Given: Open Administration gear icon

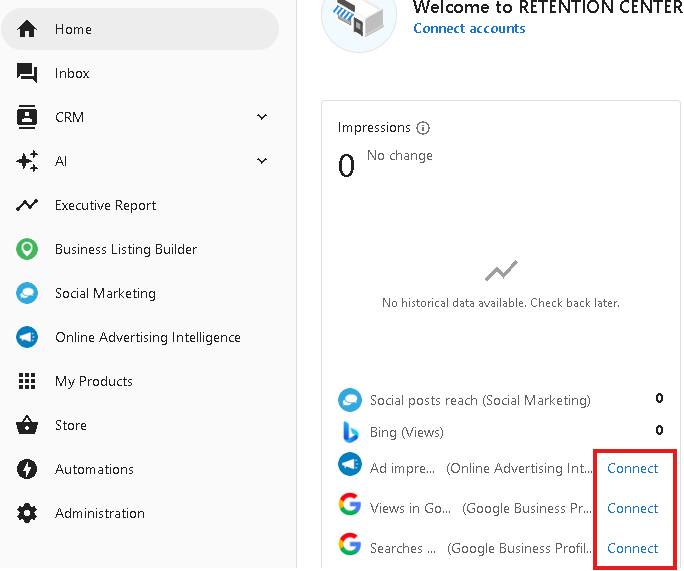Looking at the screenshot, I should (x=27, y=513).
